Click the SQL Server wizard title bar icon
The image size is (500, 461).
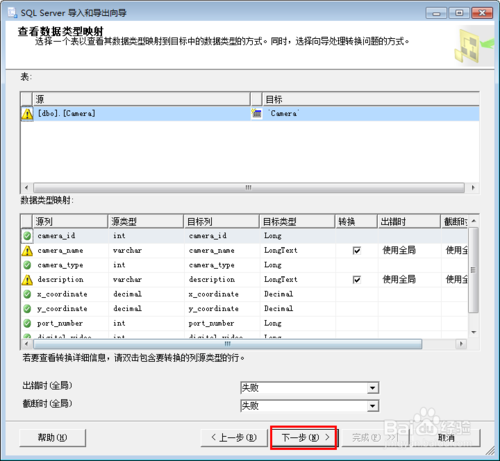click(x=12, y=13)
